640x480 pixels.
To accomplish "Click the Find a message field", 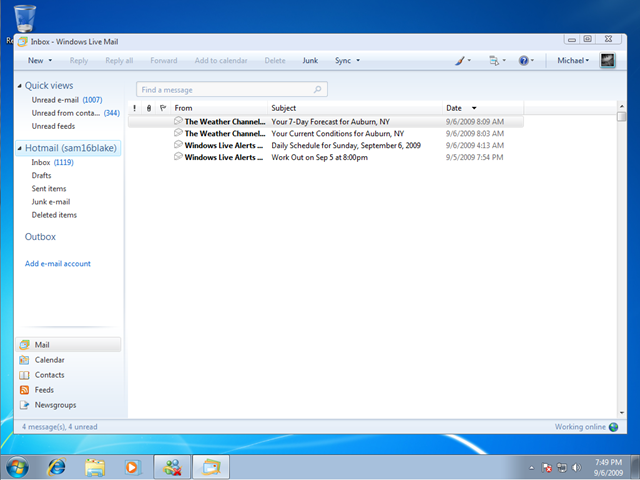I will coord(231,89).
